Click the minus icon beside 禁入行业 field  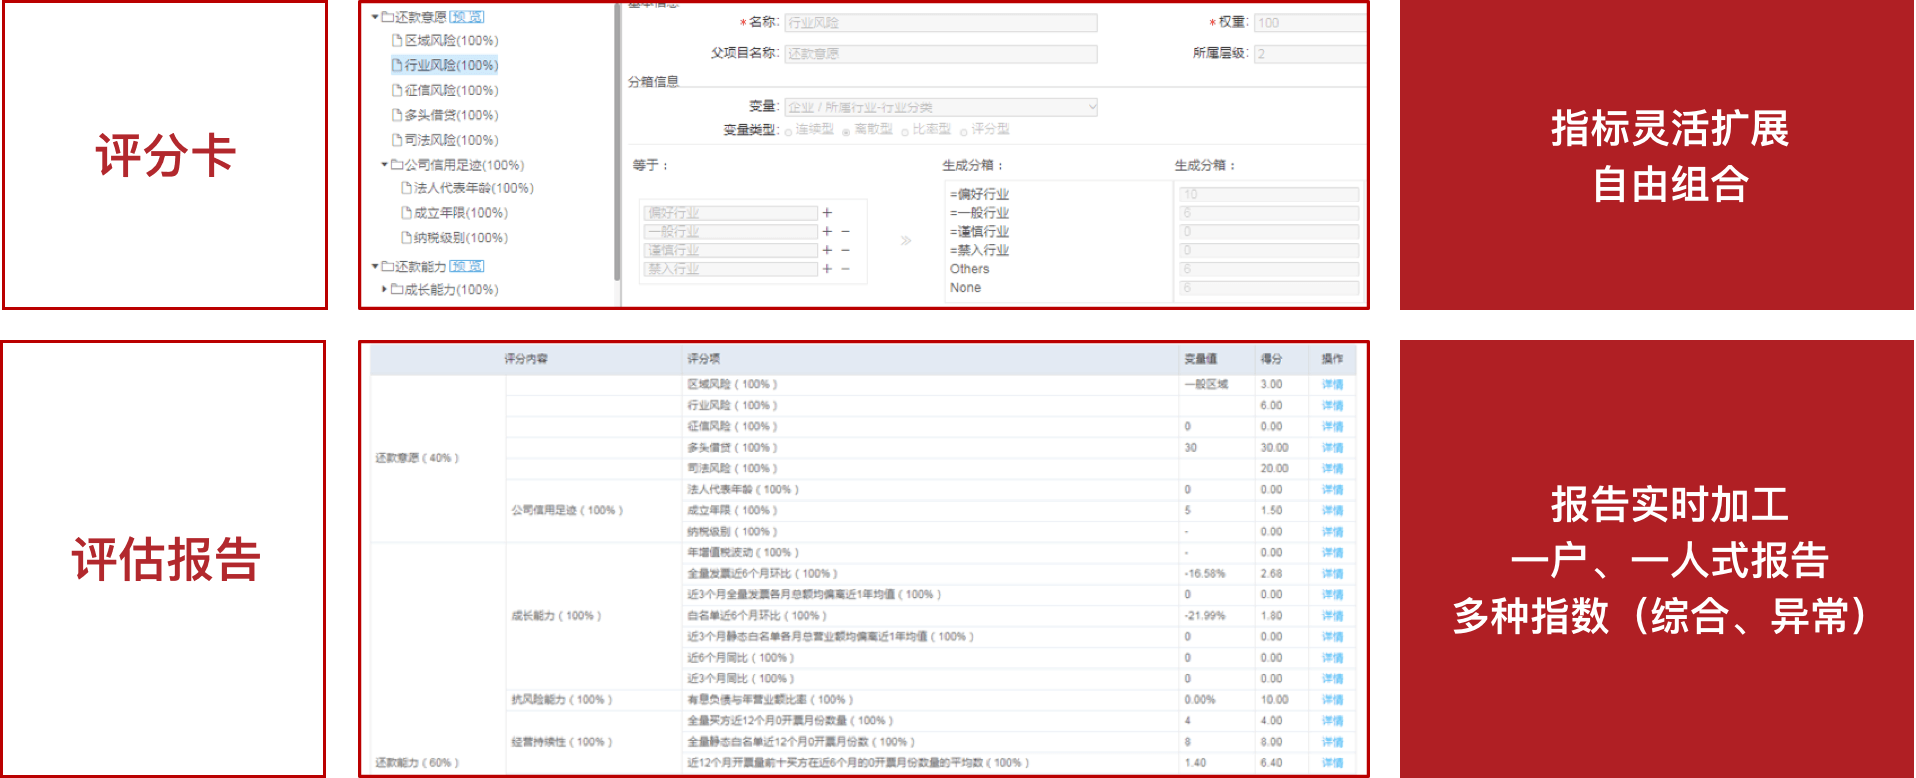coord(845,269)
